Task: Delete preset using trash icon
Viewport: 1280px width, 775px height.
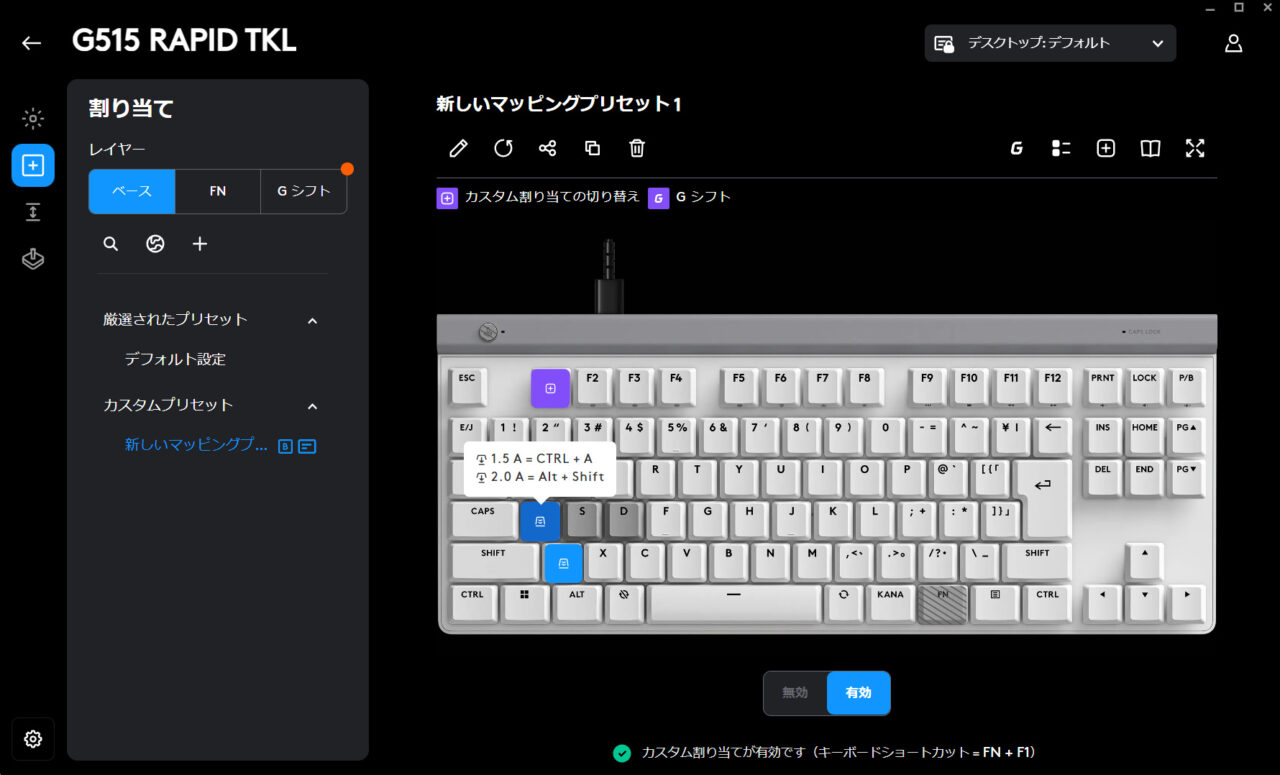Action: click(x=637, y=148)
